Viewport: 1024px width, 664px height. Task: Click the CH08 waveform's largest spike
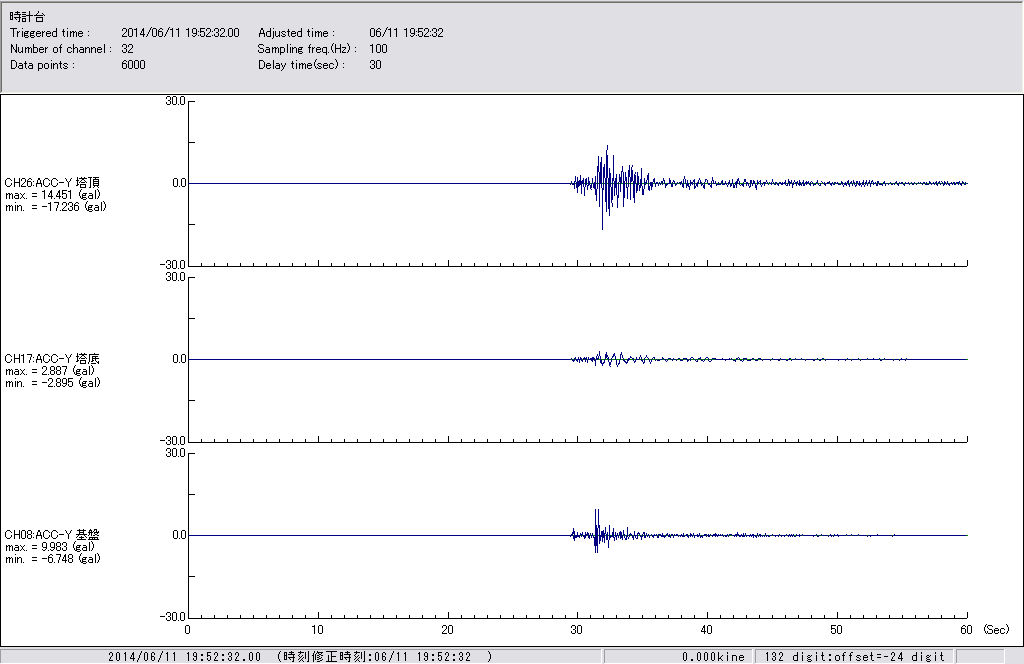point(596,511)
